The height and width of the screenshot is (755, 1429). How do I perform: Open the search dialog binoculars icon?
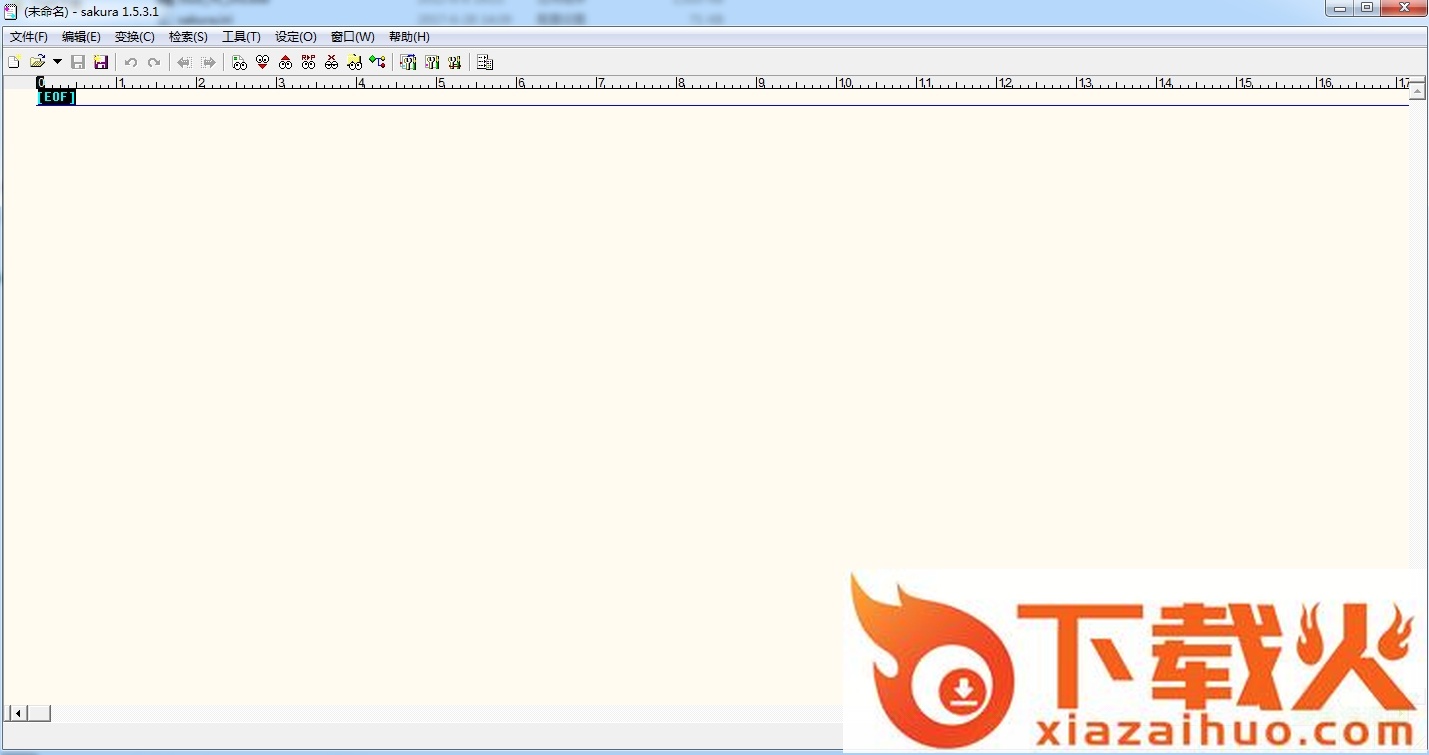coord(239,62)
